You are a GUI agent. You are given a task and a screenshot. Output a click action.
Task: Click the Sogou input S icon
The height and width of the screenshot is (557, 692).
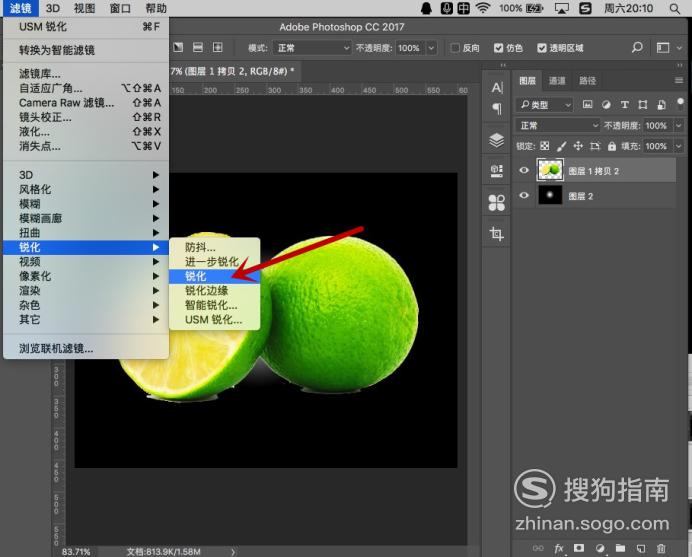click(585, 8)
